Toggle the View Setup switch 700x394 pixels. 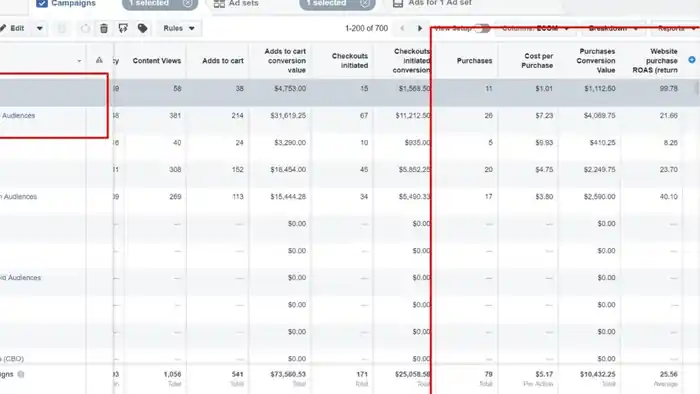click(x=482, y=28)
